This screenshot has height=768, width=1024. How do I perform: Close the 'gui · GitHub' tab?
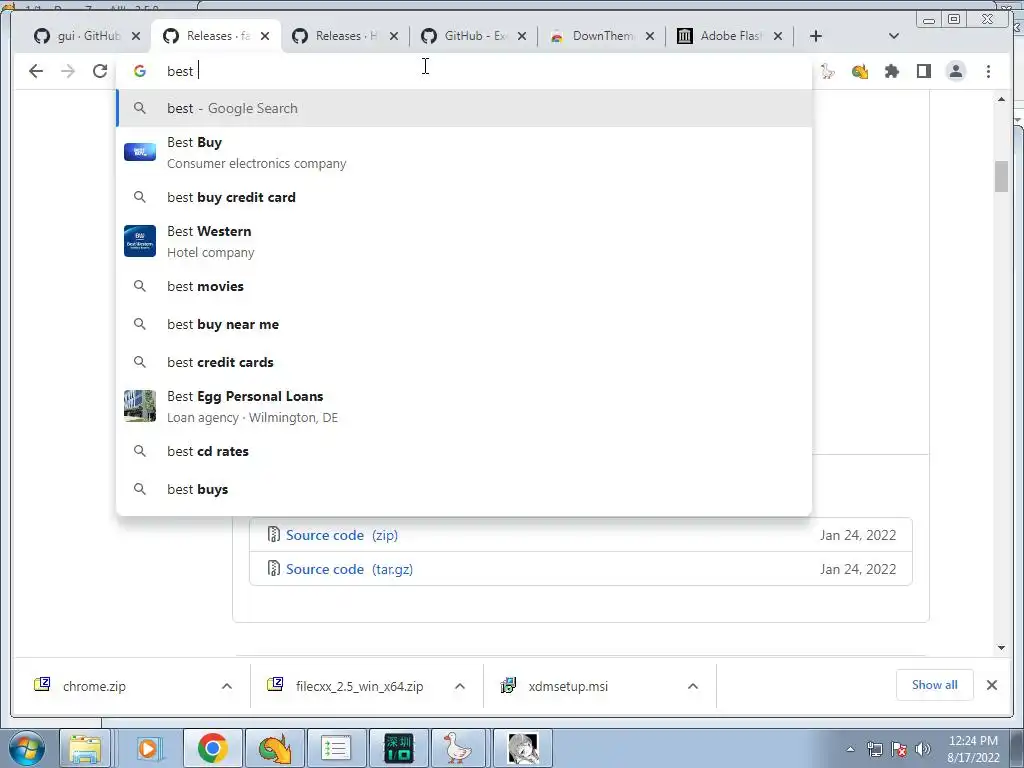point(136,36)
